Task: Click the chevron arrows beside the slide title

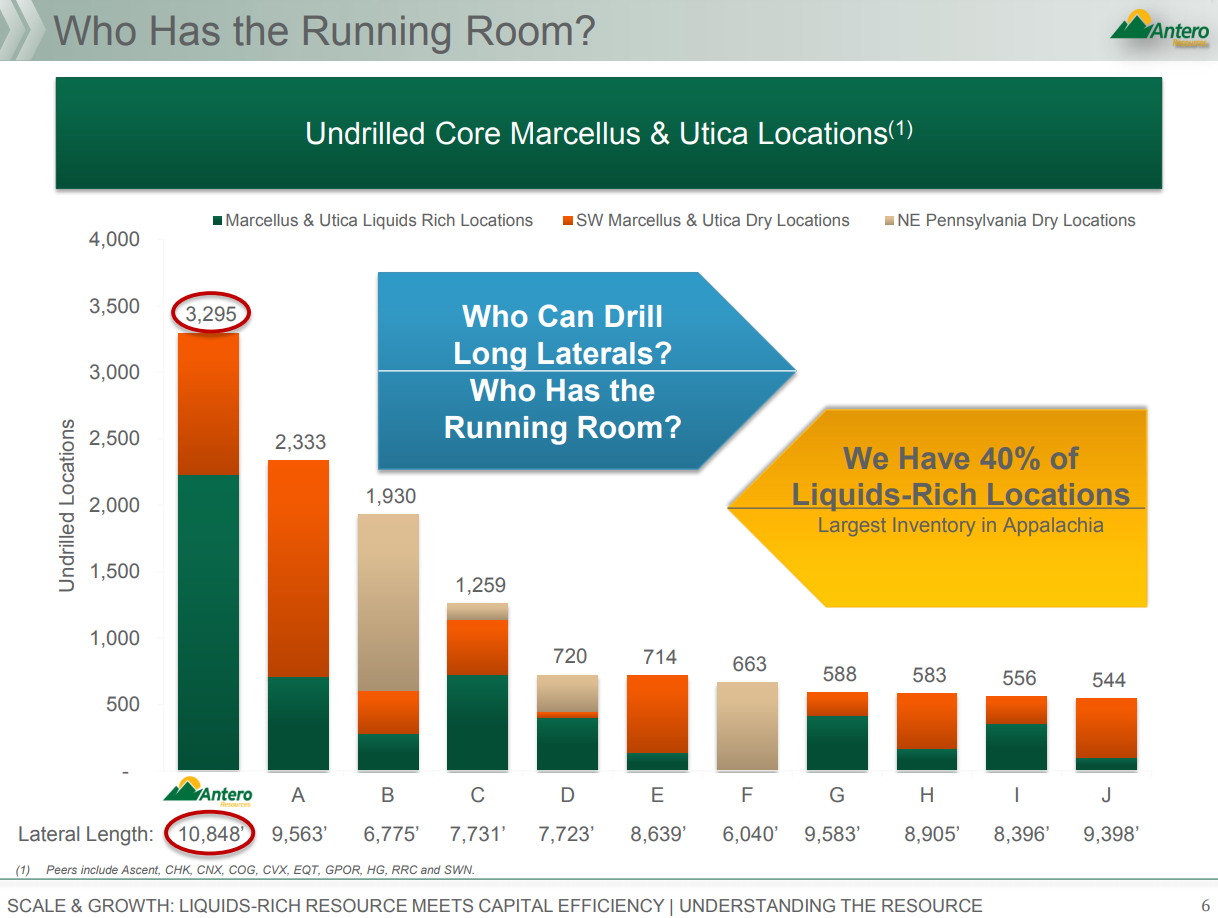Action: tap(22, 31)
